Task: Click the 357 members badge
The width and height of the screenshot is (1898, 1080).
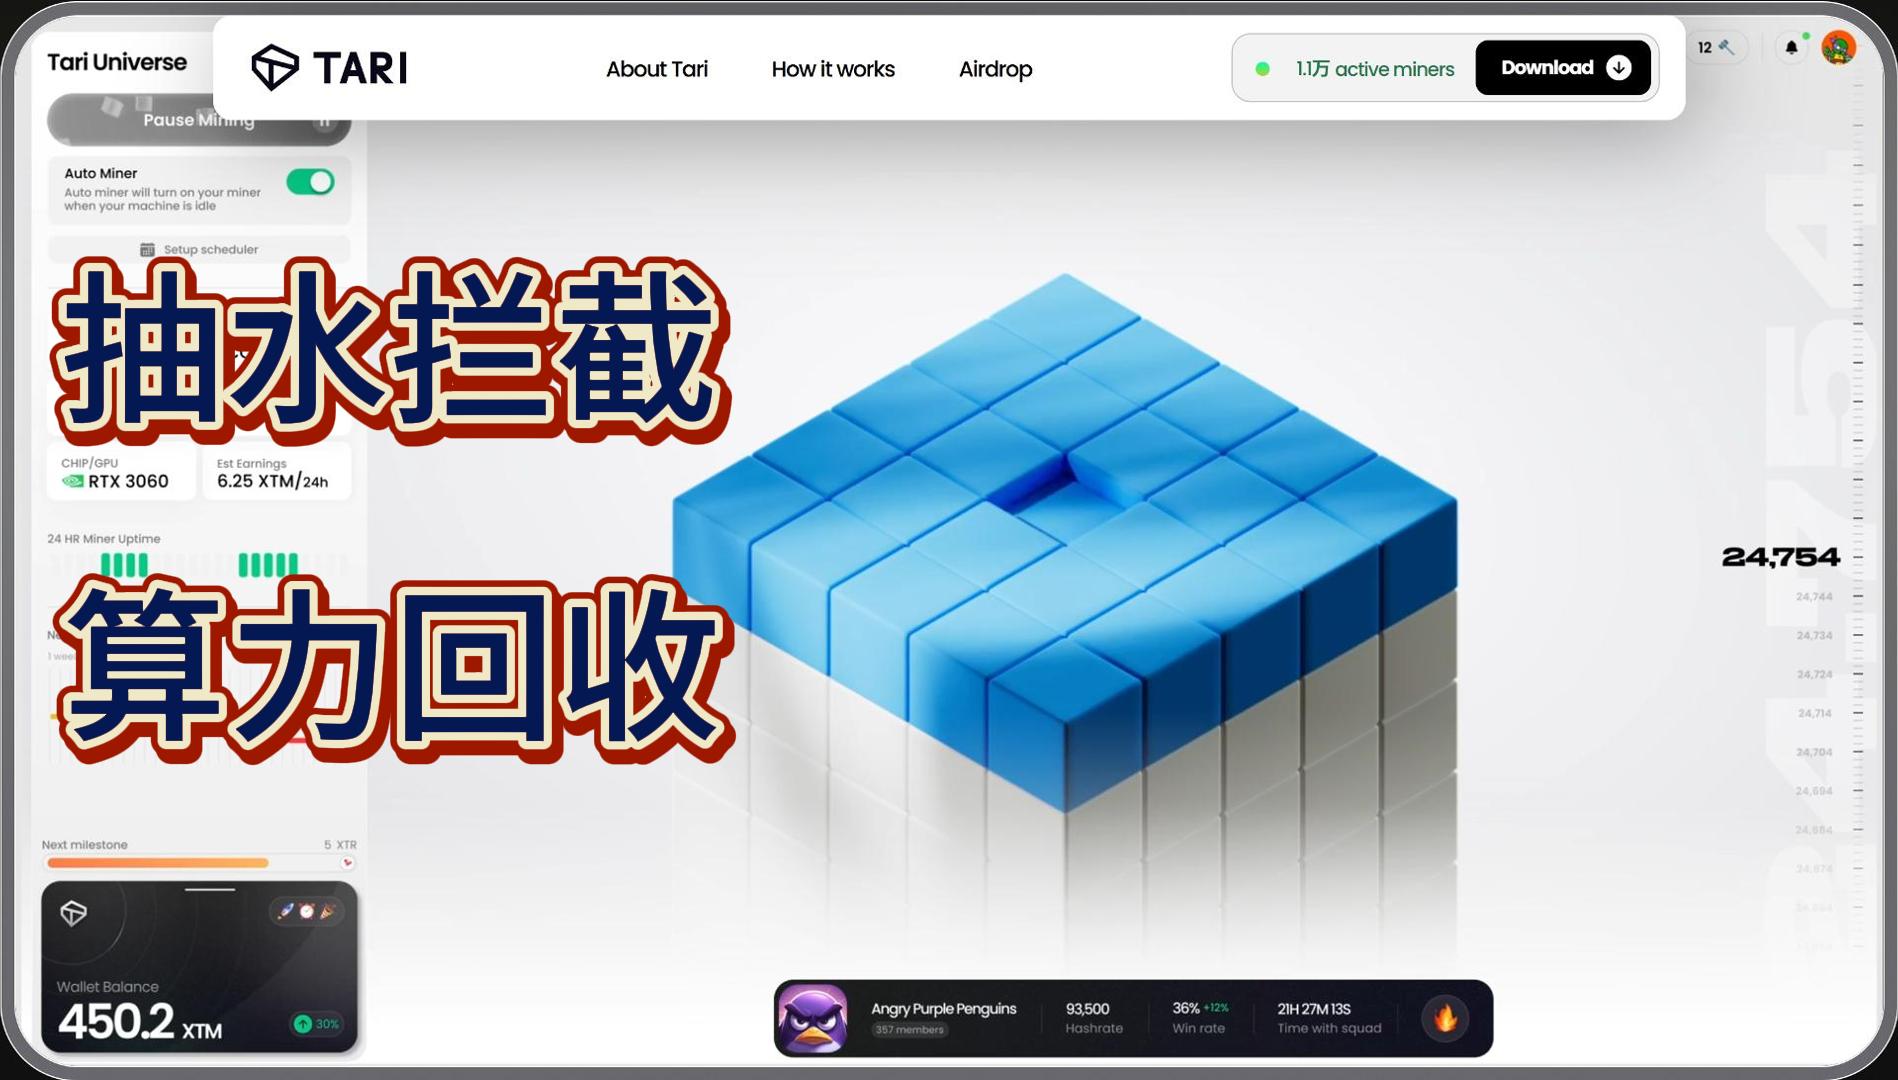Action: (x=909, y=1030)
